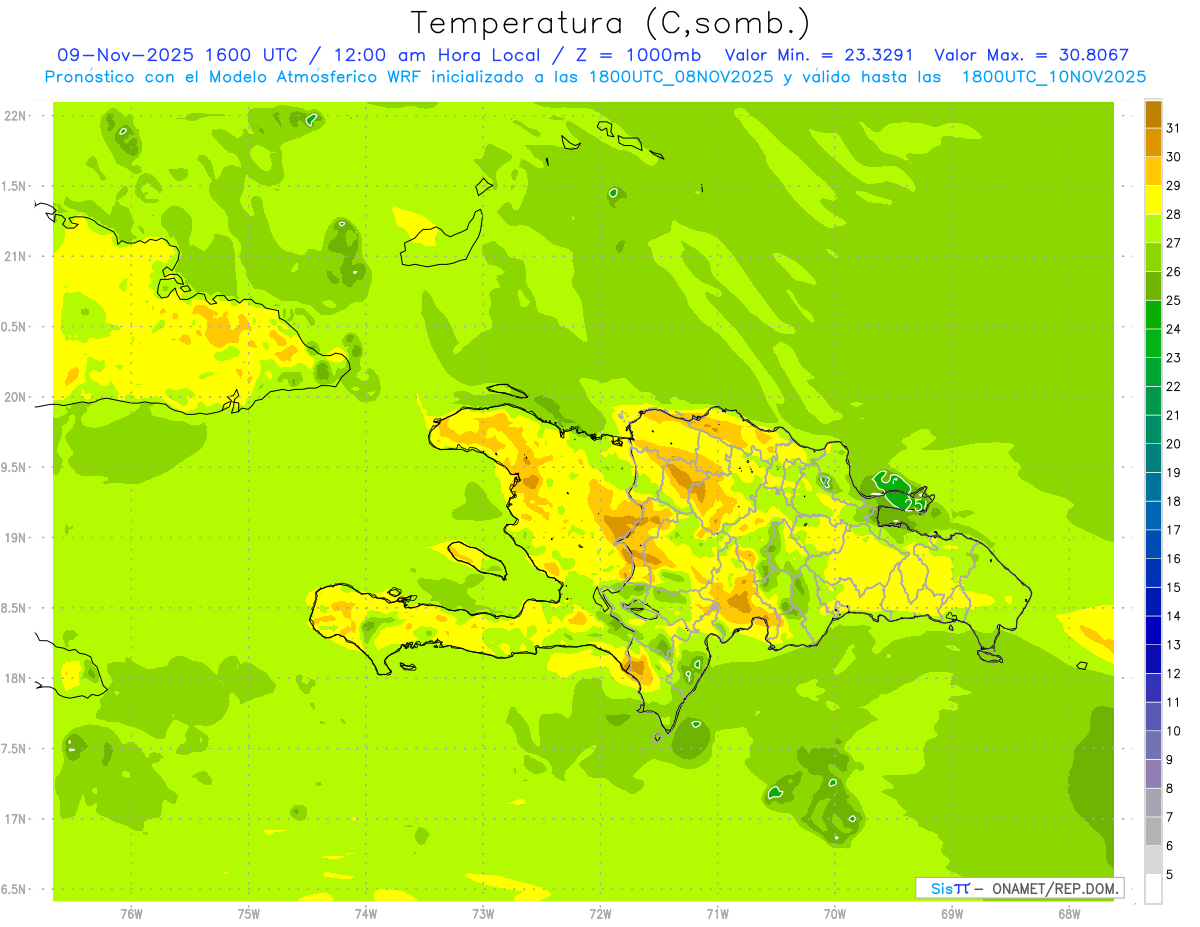Click the '74W' longitude axis label
The width and height of the screenshot is (1200, 927).
coord(366,913)
